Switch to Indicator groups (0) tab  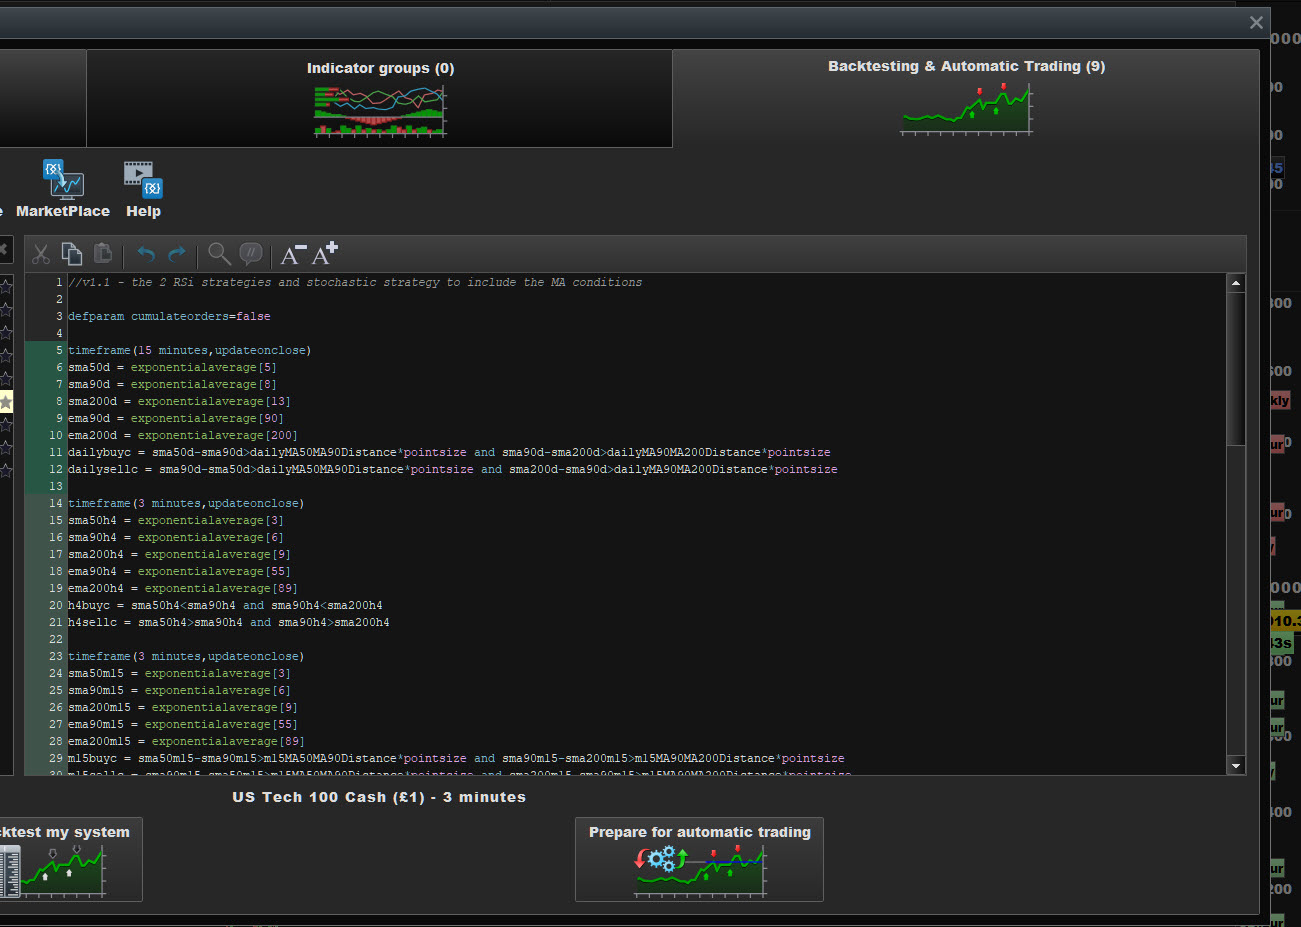380,99
